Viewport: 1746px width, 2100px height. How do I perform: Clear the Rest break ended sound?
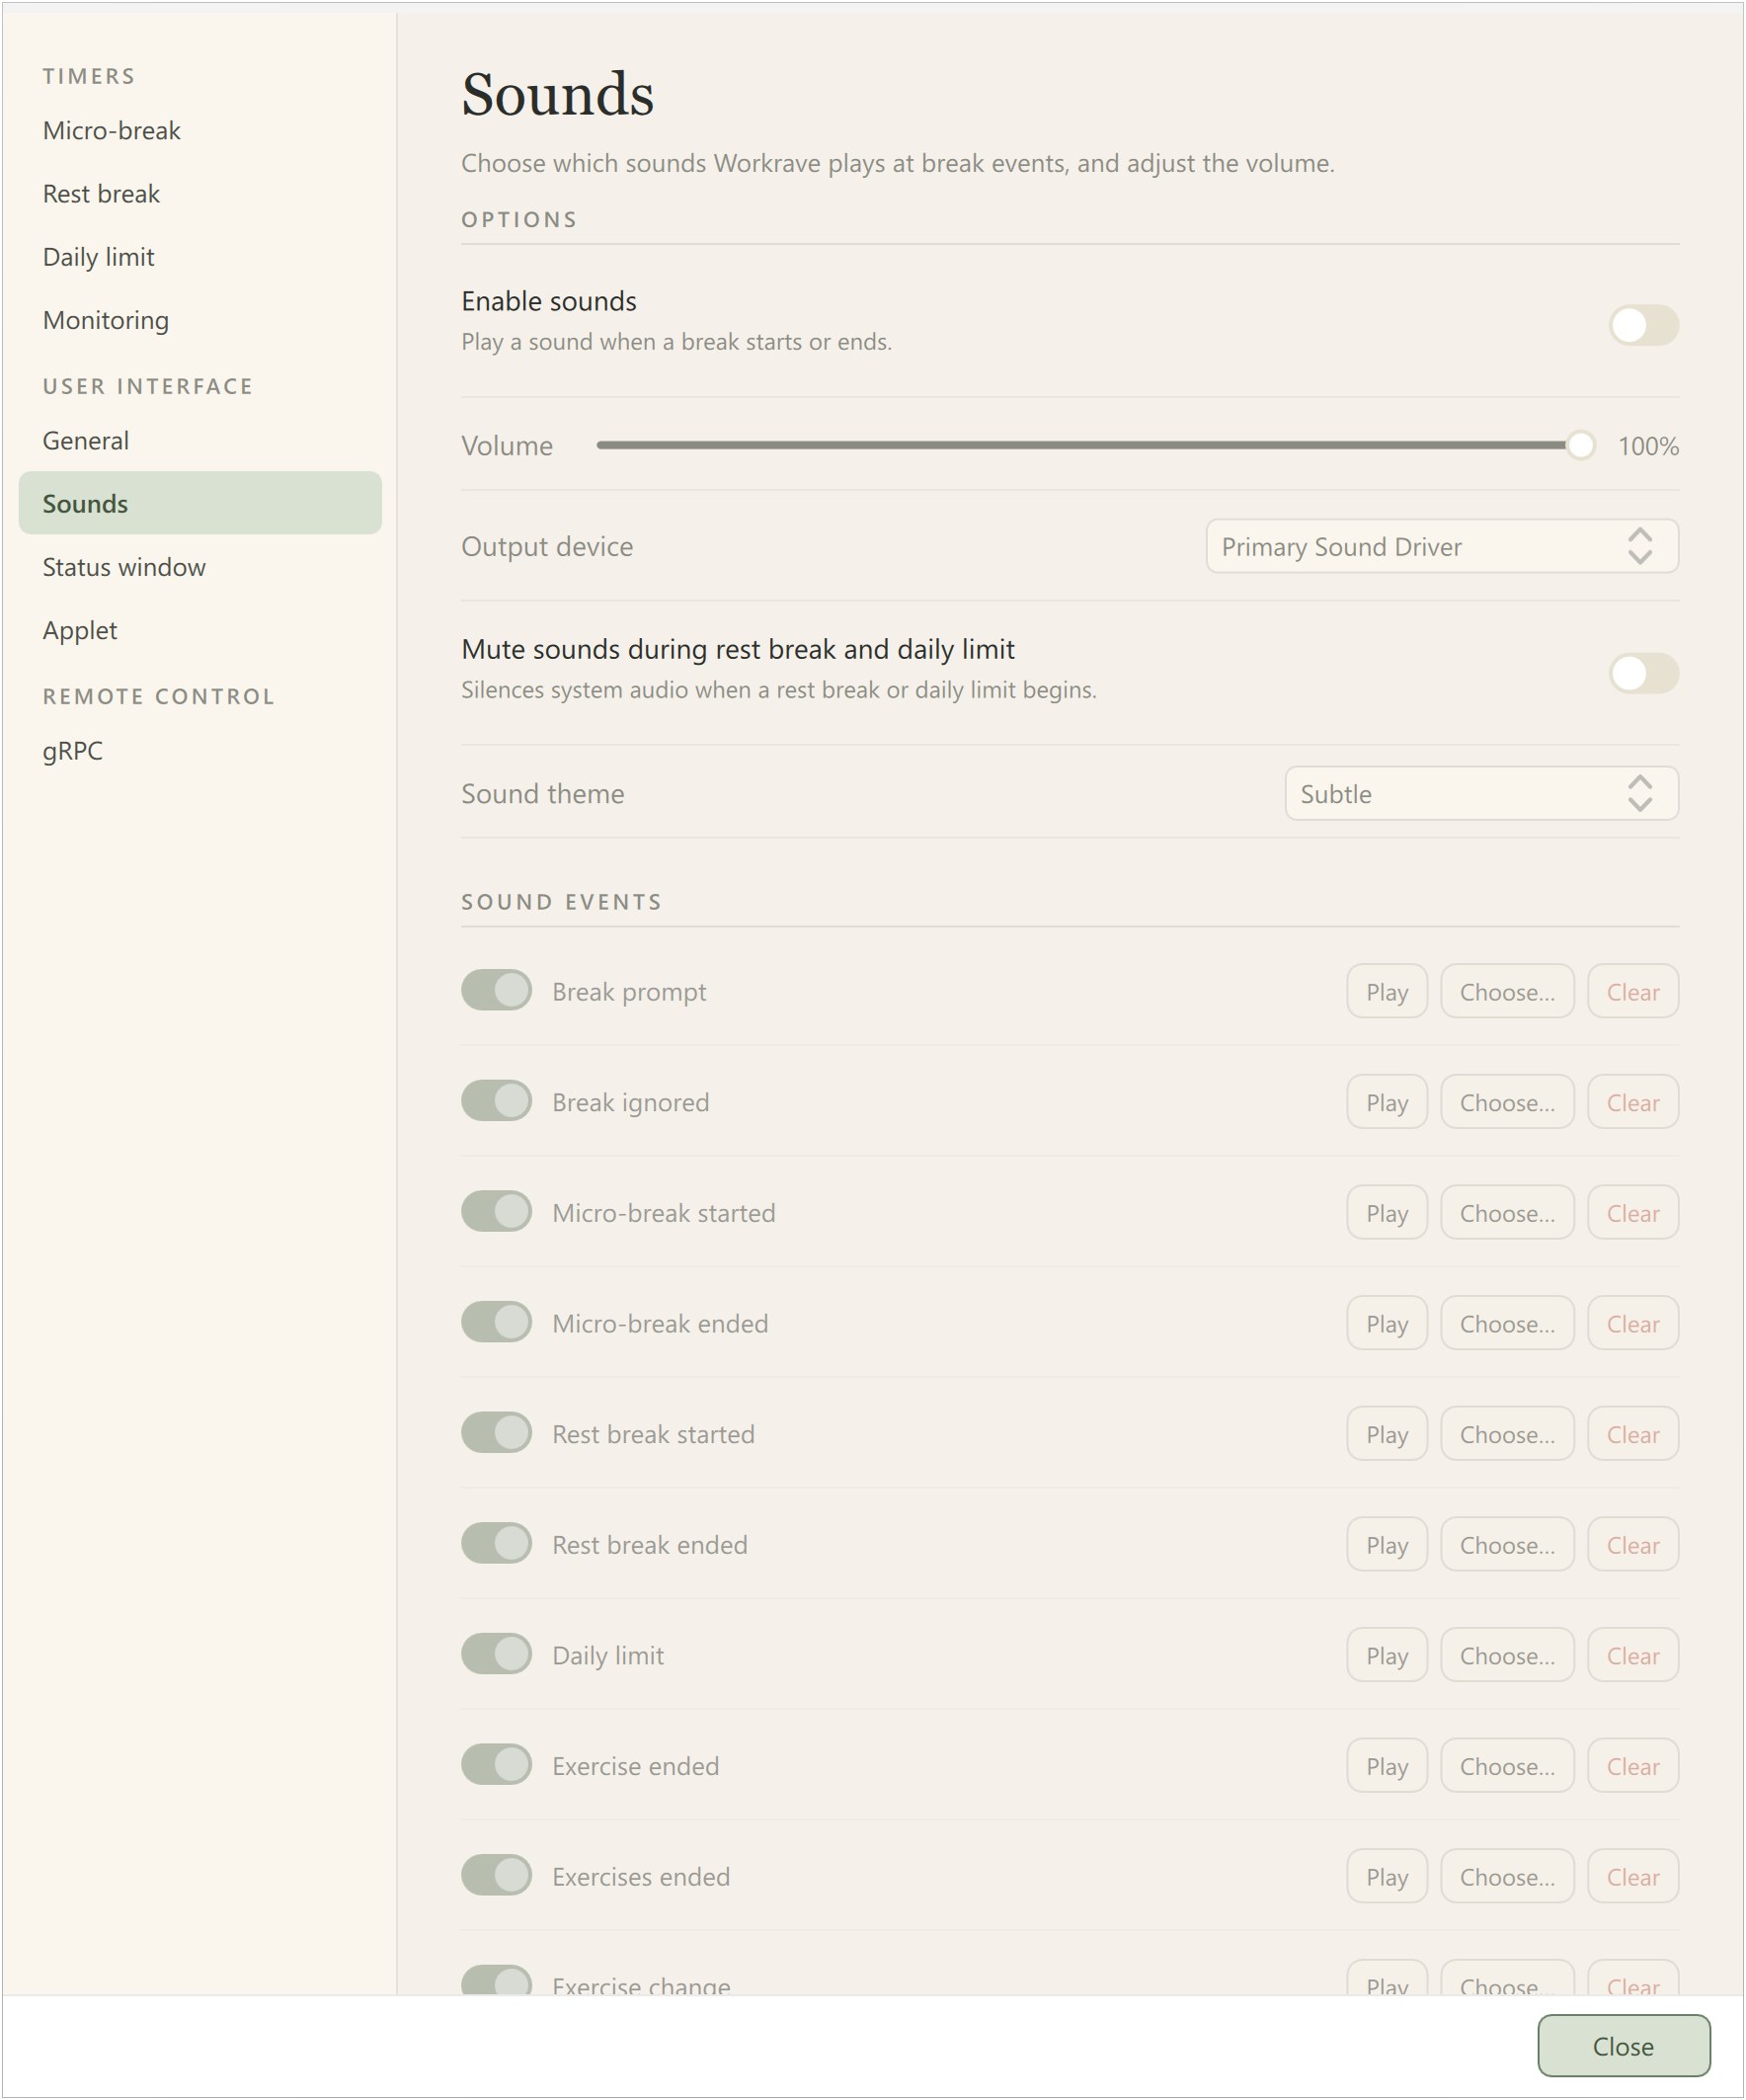coord(1633,1545)
